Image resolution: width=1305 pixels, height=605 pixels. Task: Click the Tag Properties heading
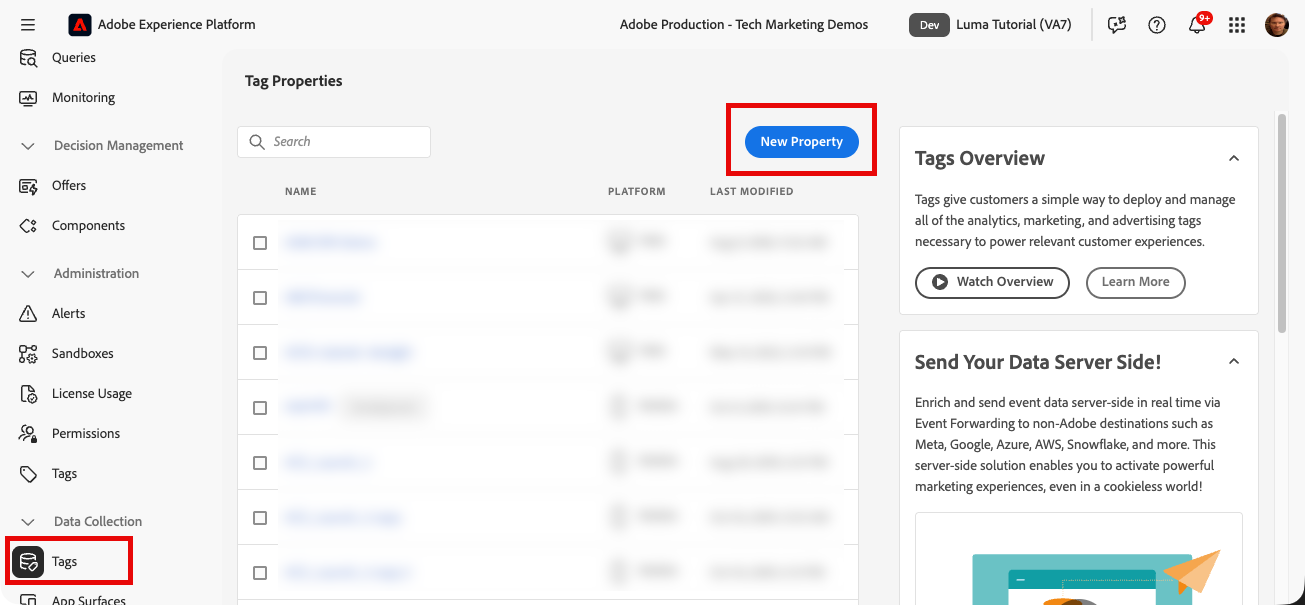click(294, 81)
